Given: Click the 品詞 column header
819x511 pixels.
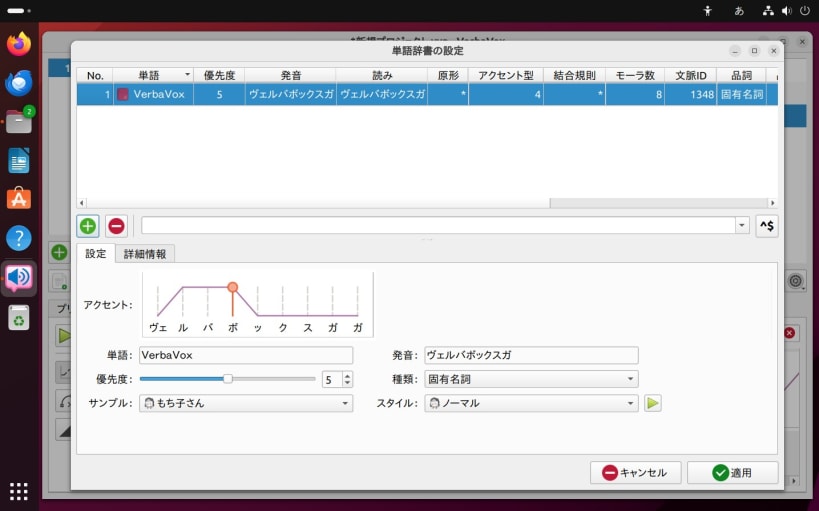Looking at the screenshot, I should click(741, 75).
